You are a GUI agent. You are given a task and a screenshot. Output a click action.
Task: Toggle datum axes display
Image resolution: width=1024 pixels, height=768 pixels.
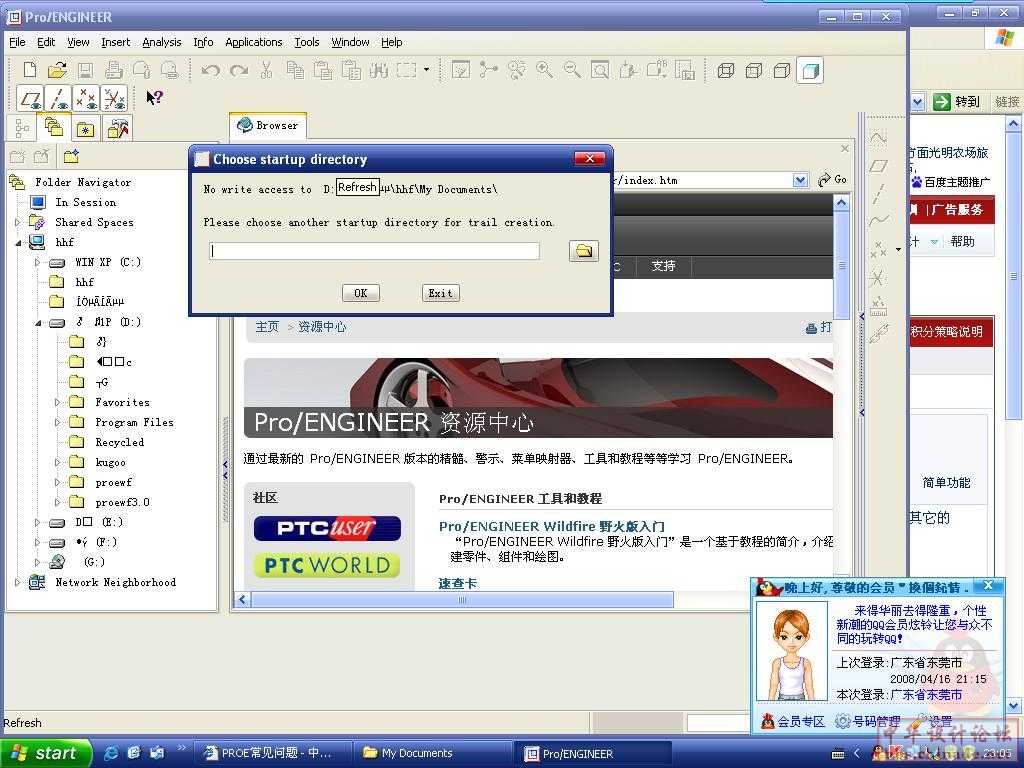58,98
